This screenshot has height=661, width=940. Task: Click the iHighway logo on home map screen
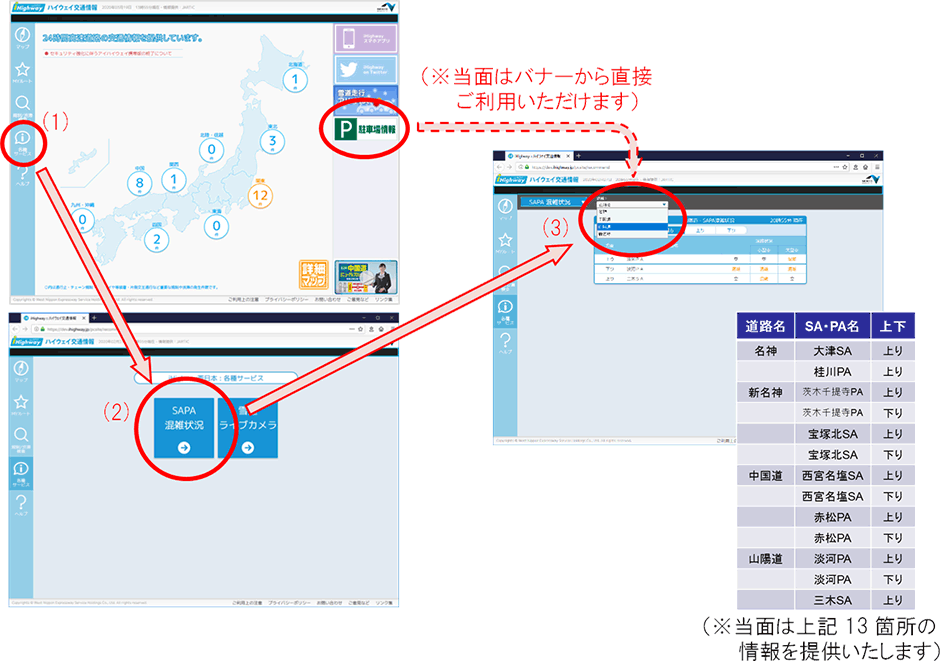[28, 8]
